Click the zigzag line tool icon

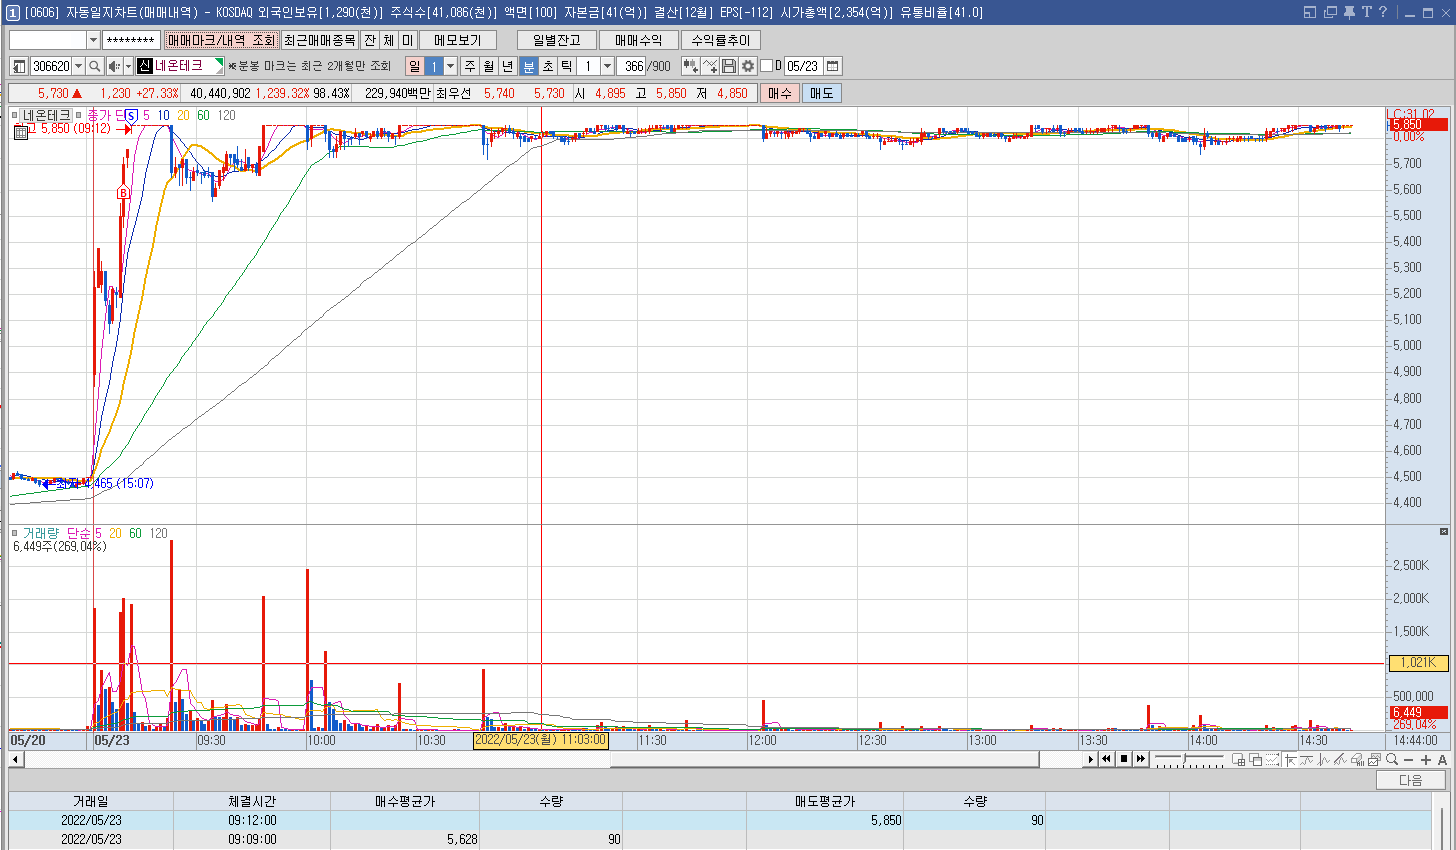(x=1324, y=759)
